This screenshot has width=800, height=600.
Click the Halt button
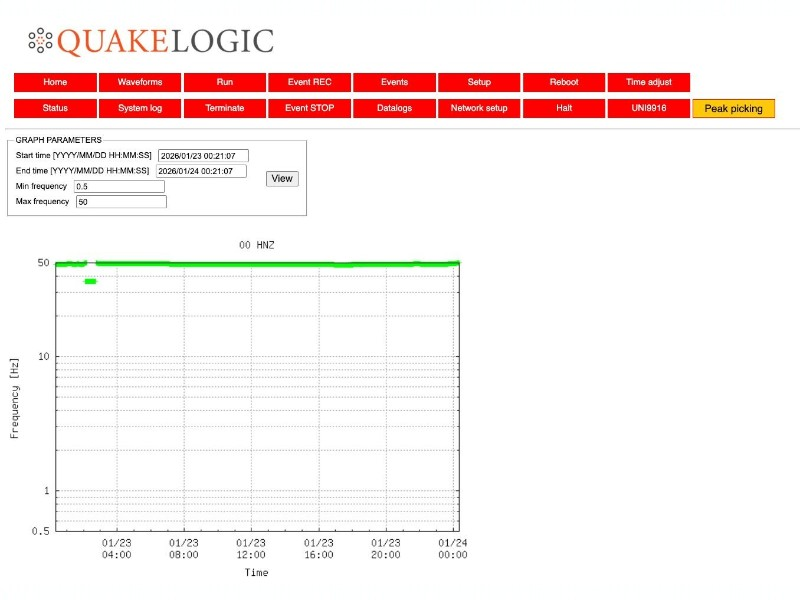coord(564,108)
